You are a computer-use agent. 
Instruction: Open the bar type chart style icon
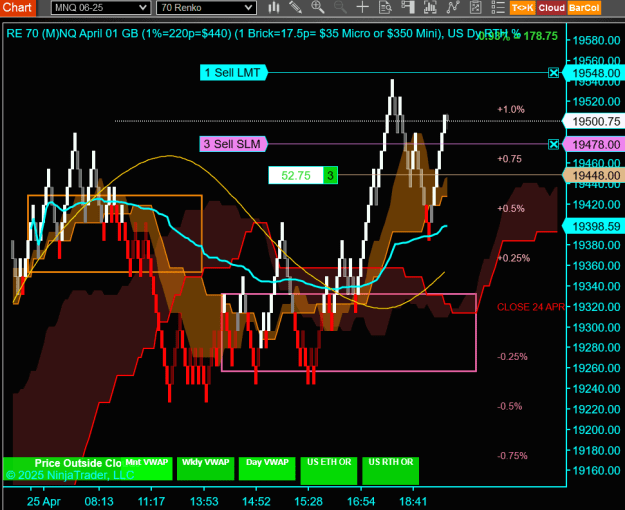273,7
